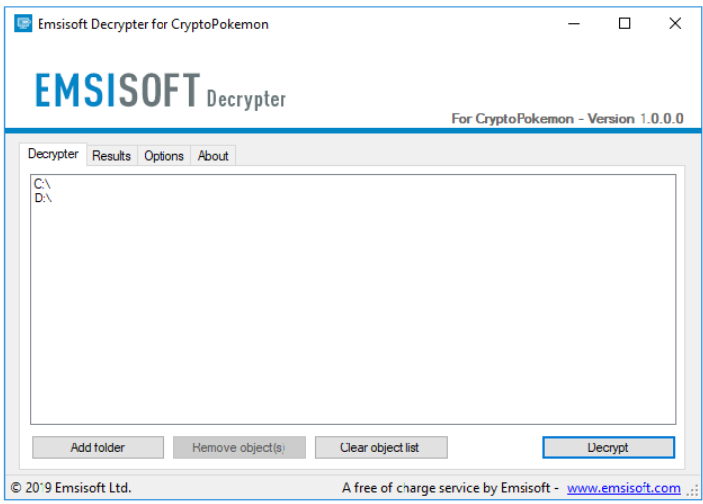Minimize the decrypter window
This screenshot has height=504, width=703.
point(574,23)
